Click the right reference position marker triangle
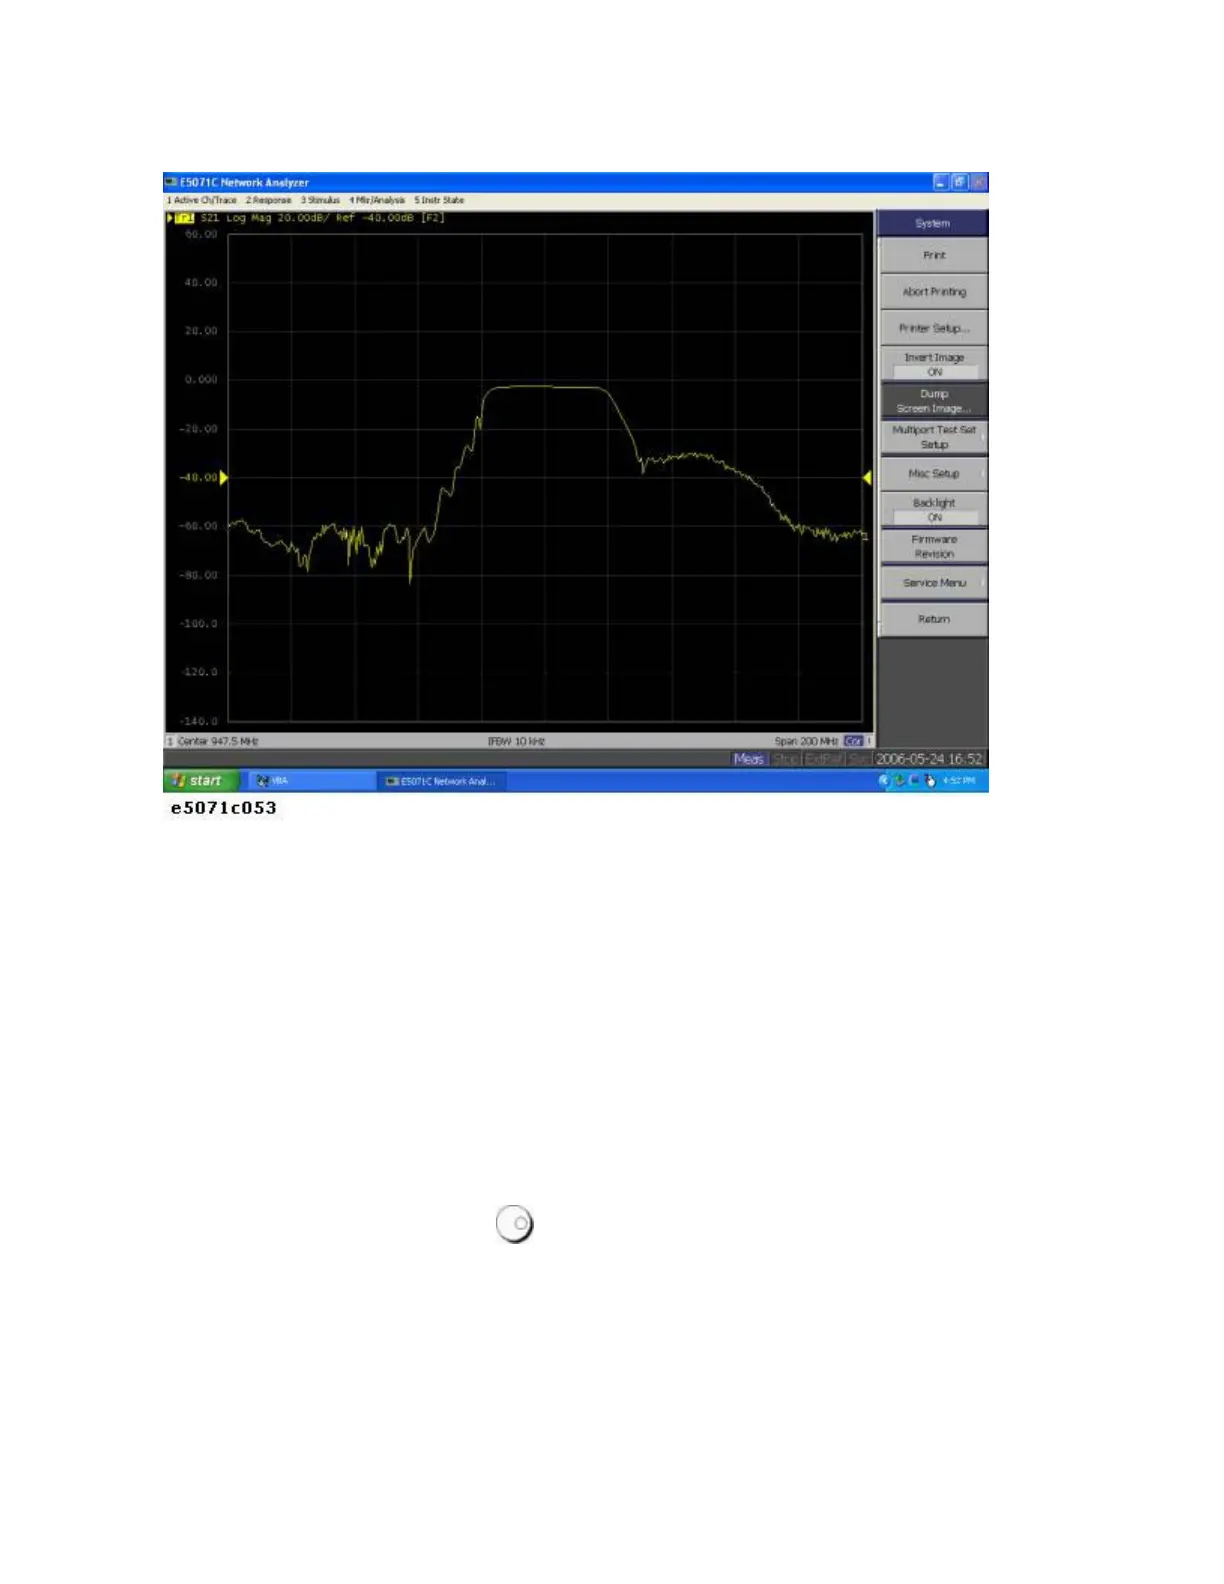 pyautogui.click(x=867, y=478)
